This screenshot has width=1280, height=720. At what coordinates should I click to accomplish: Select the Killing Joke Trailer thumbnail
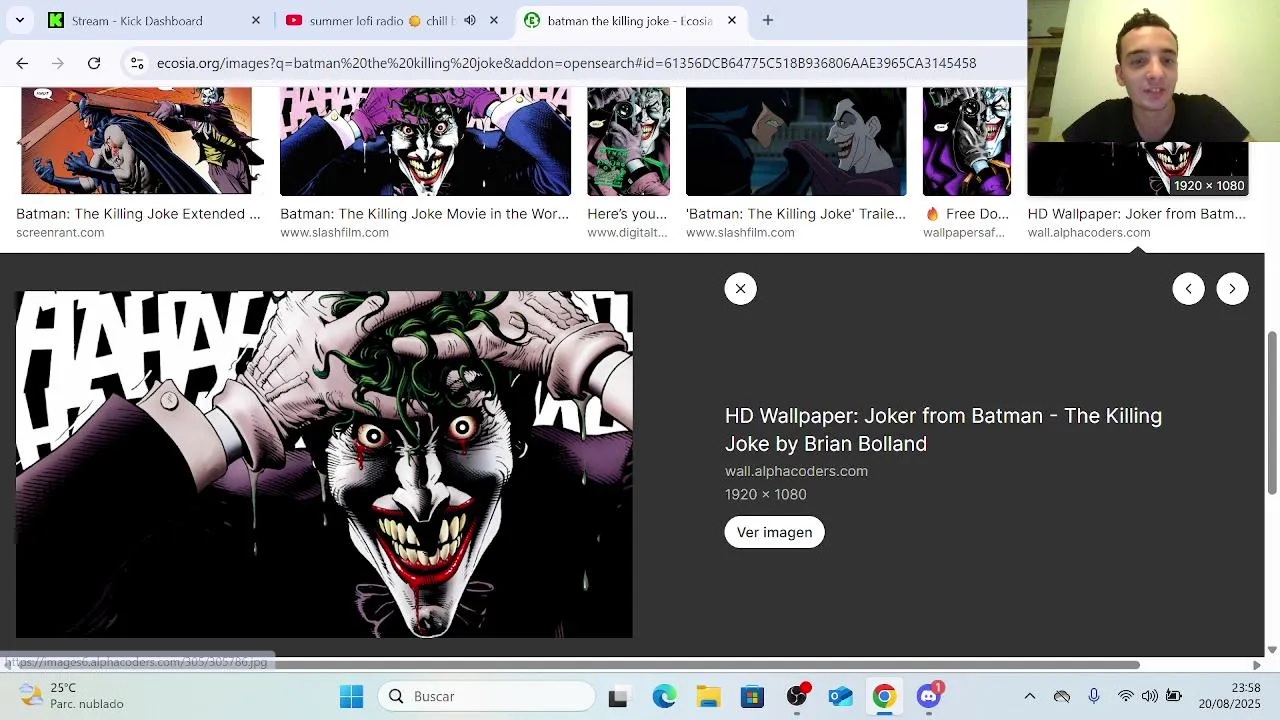(796, 141)
